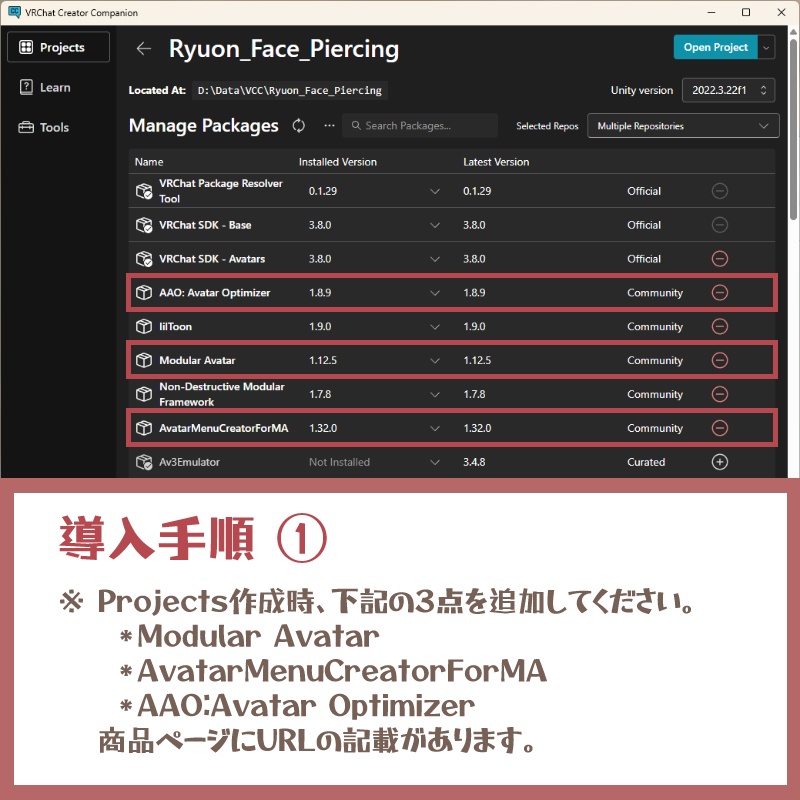Click the Ryuon_Face_Piercing project title
Screen dimensions: 800x800
[284, 49]
